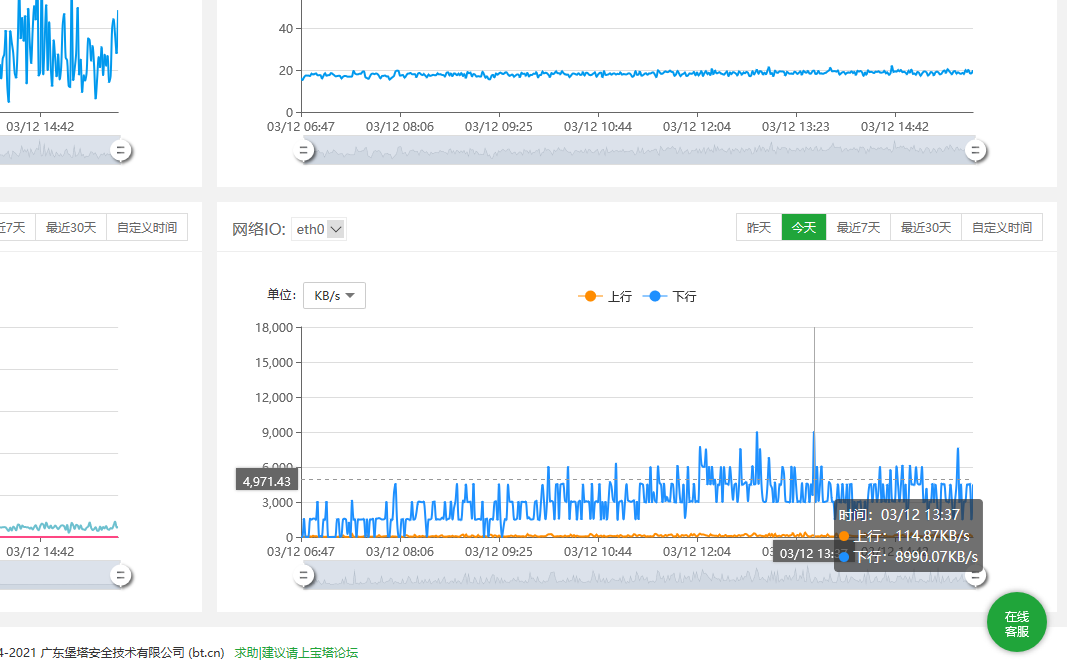Switch network IO range to 最近7天
This screenshot has height=667, width=1067.
tap(858, 227)
